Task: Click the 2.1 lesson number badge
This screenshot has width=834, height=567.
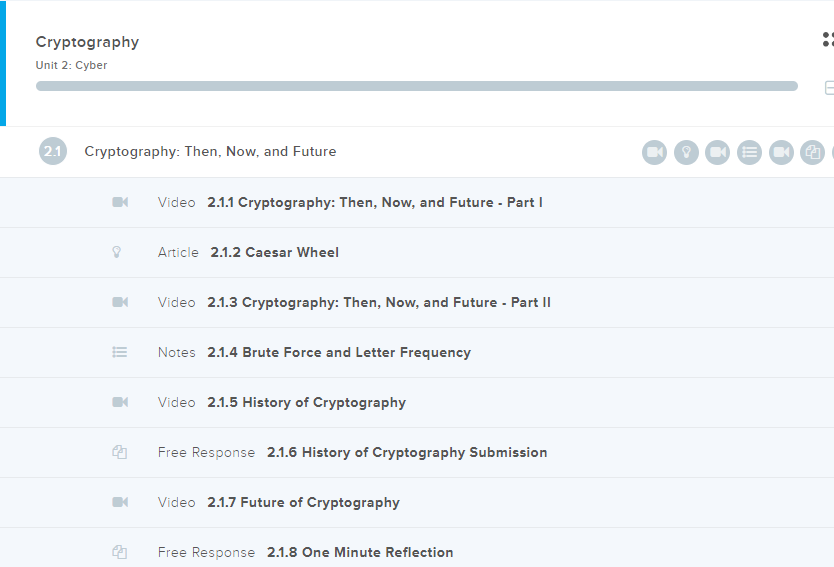Action: (53, 152)
